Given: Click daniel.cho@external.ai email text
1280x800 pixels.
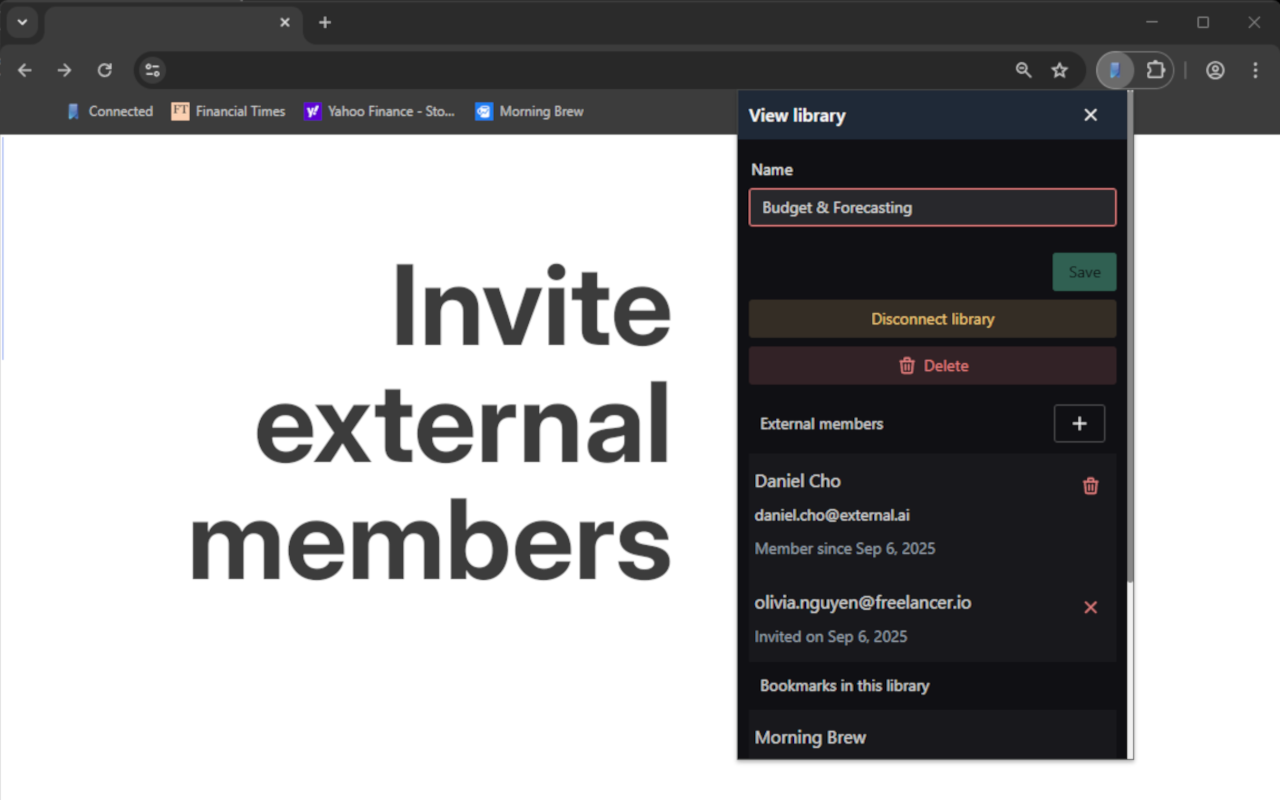Looking at the screenshot, I should (832, 516).
